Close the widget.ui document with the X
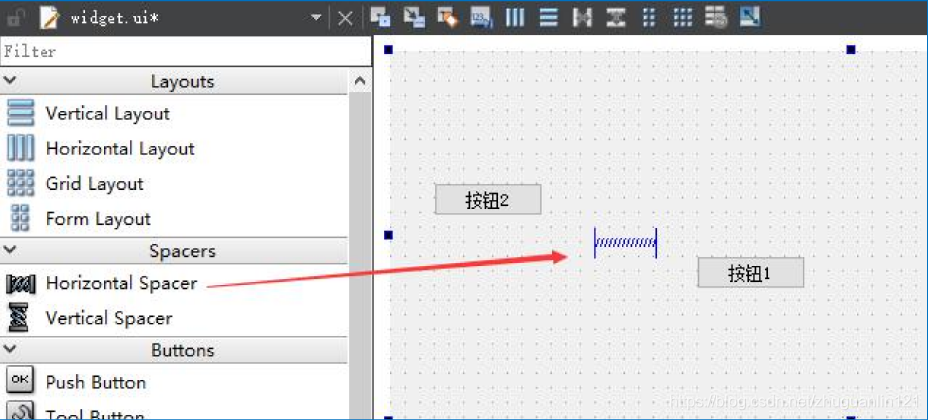 (x=345, y=18)
